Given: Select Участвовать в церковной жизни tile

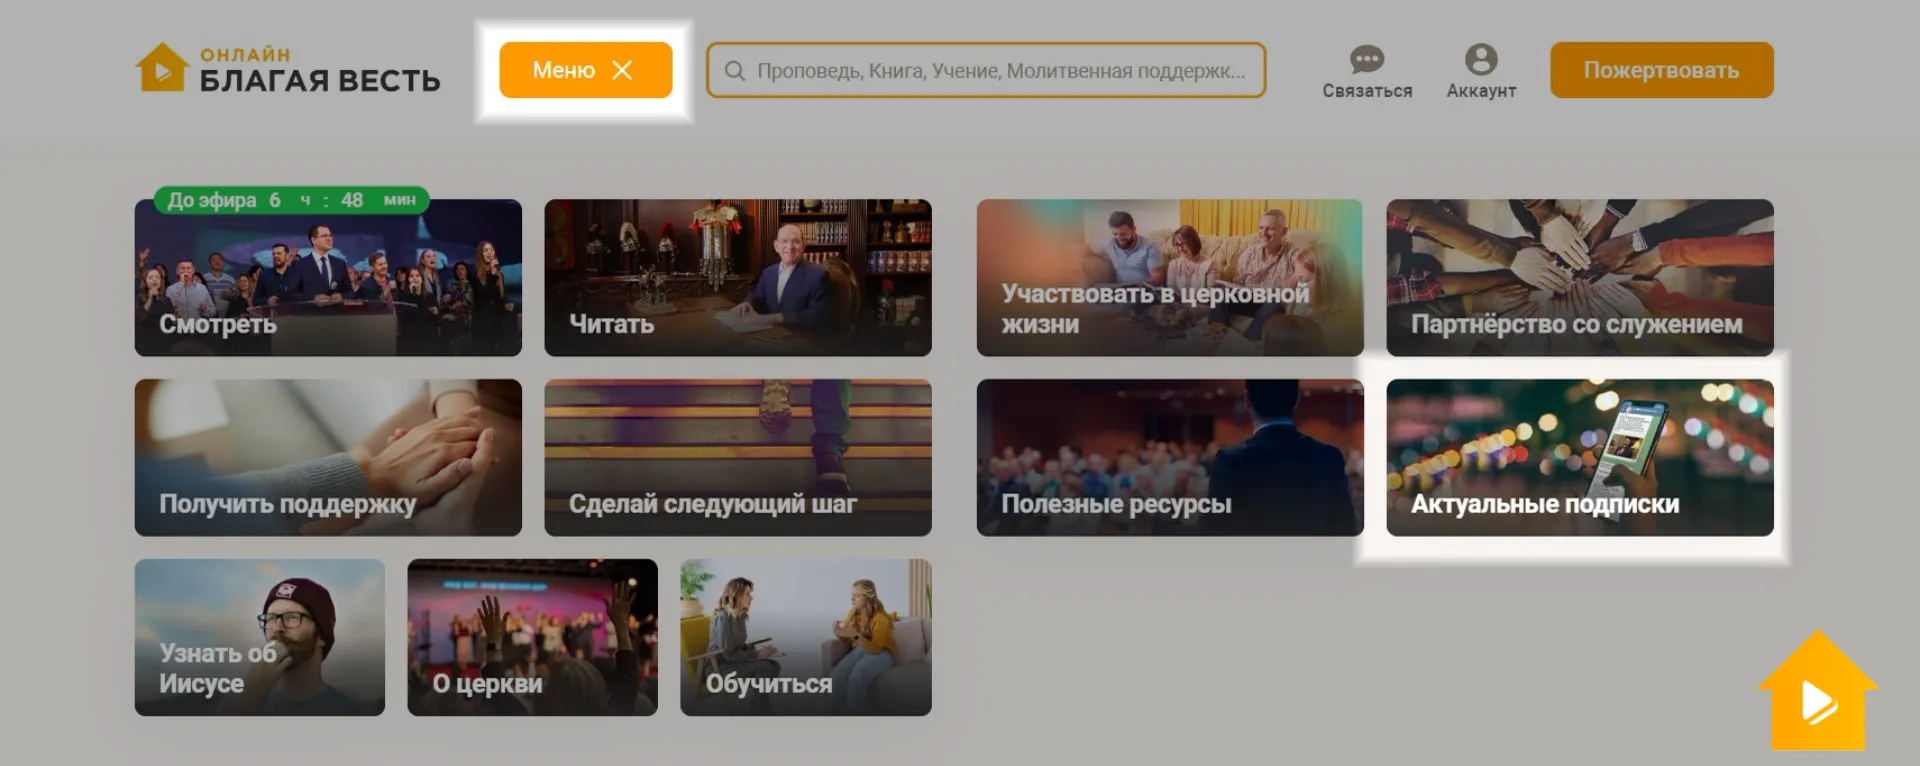Looking at the screenshot, I should coord(1169,278).
